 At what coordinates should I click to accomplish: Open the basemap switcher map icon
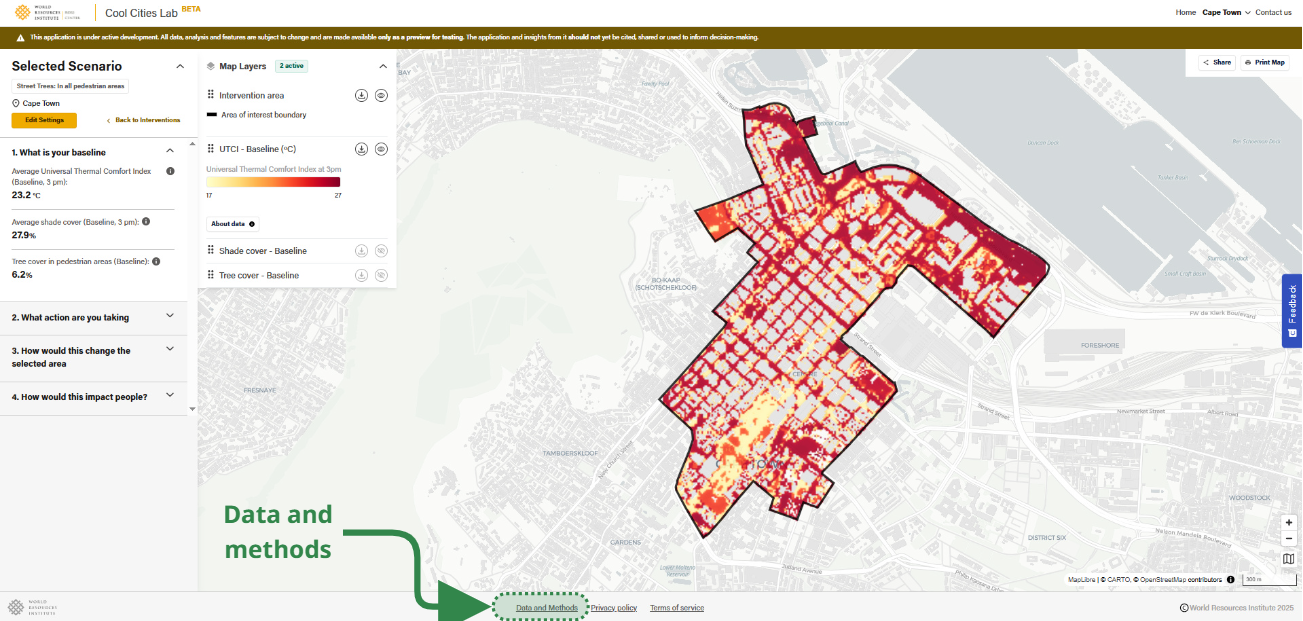pos(1289,559)
